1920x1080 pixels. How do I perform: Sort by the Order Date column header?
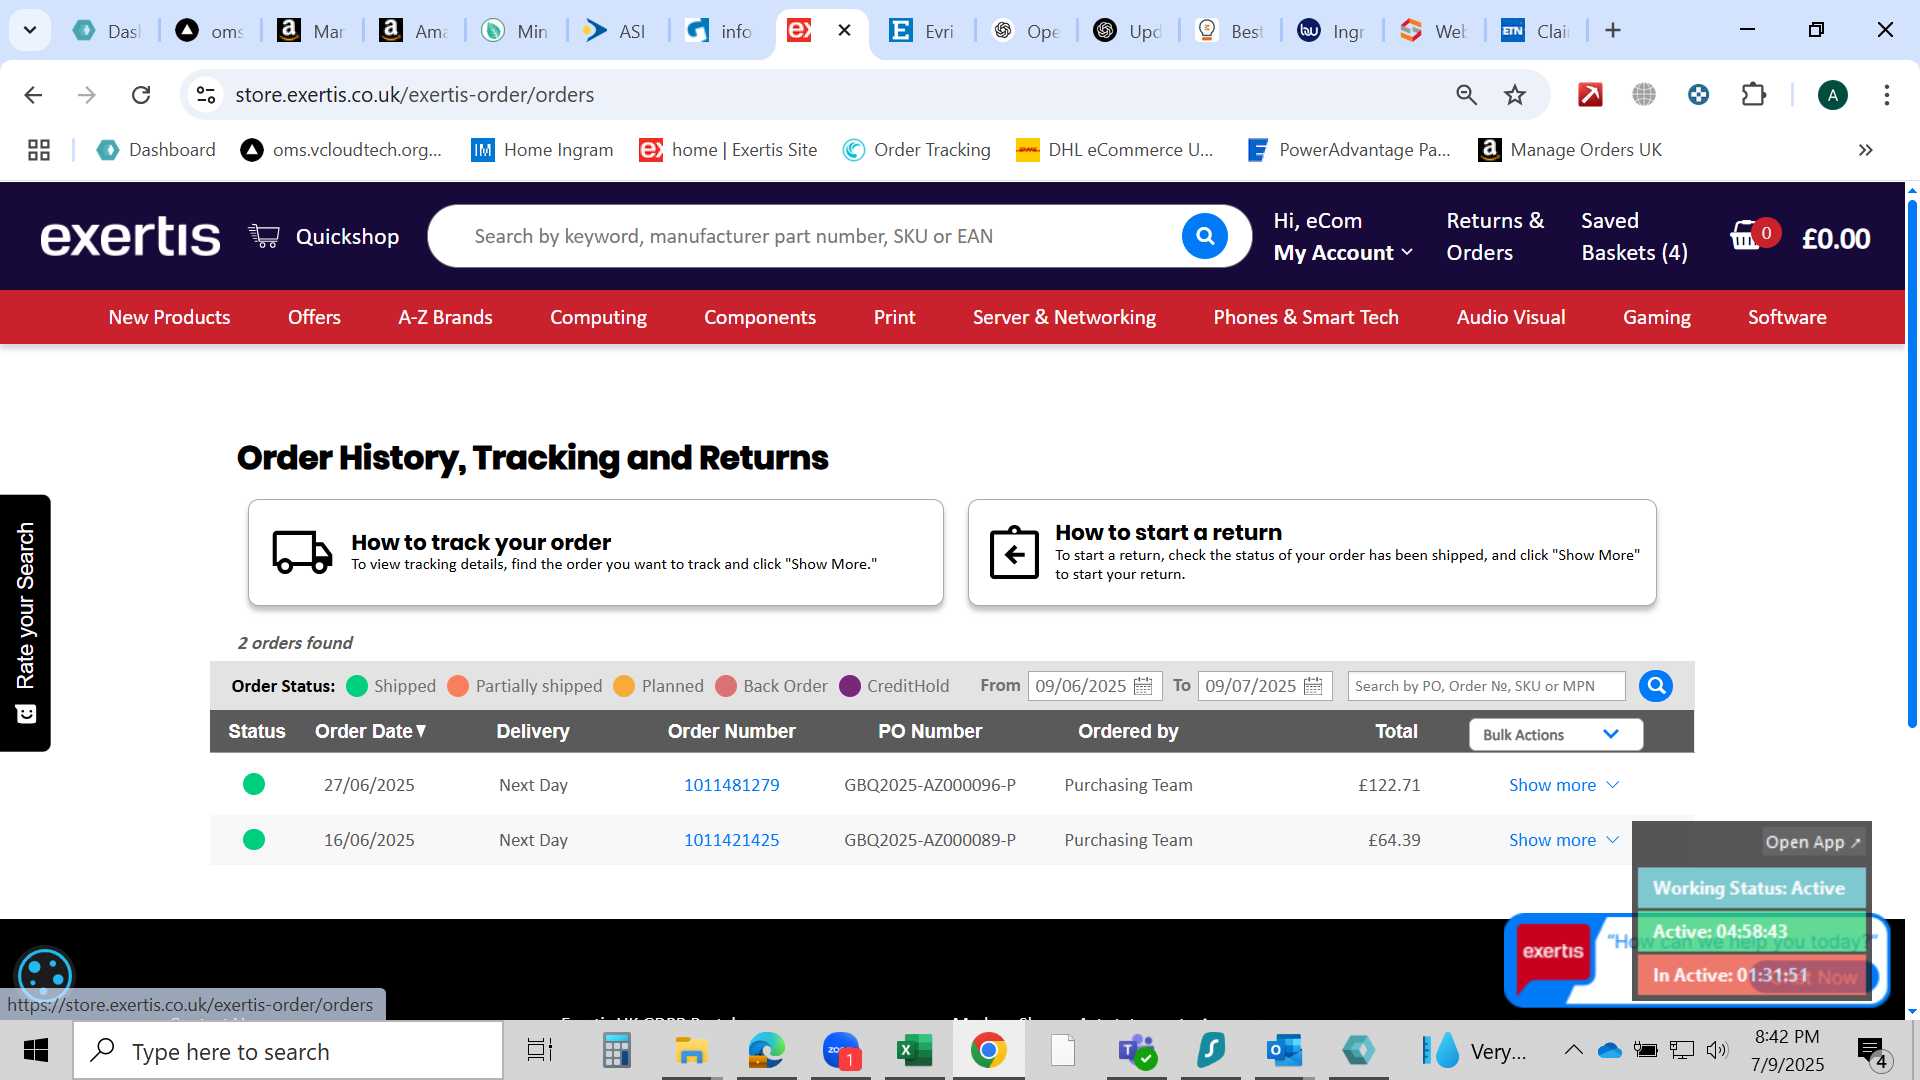click(371, 731)
